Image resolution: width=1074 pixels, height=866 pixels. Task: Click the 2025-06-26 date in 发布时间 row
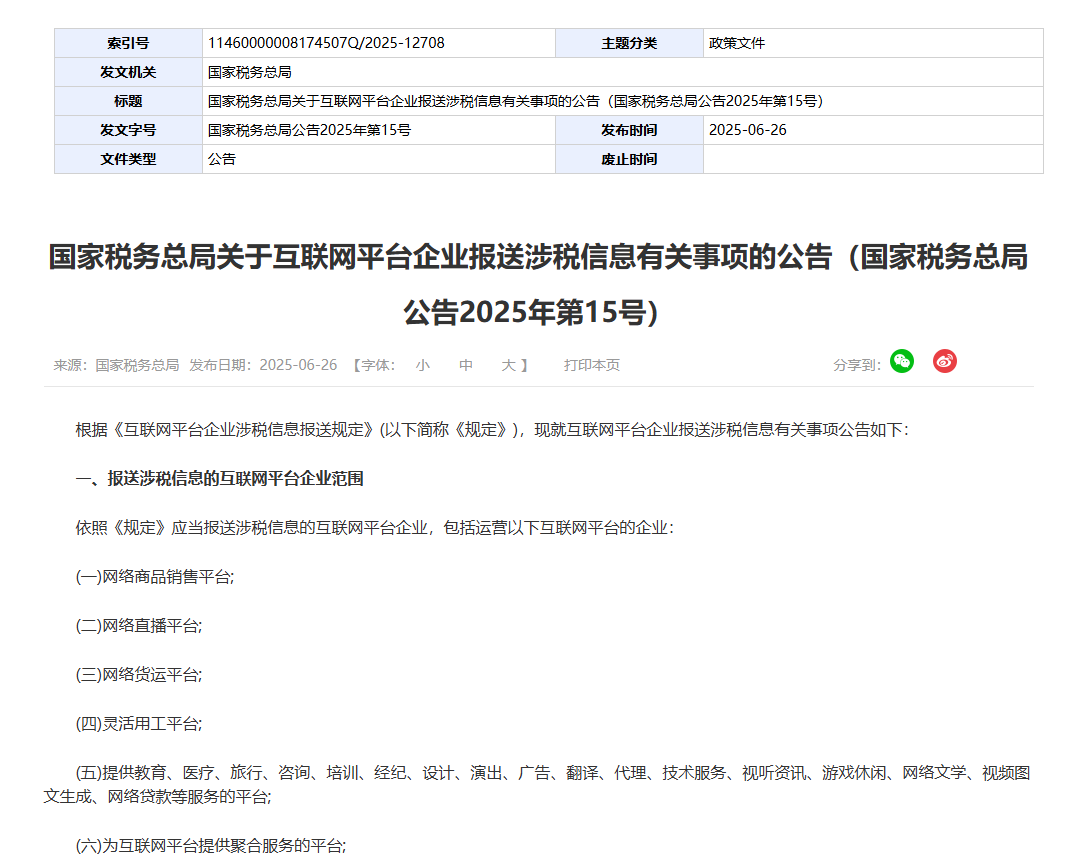click(747, 130)
